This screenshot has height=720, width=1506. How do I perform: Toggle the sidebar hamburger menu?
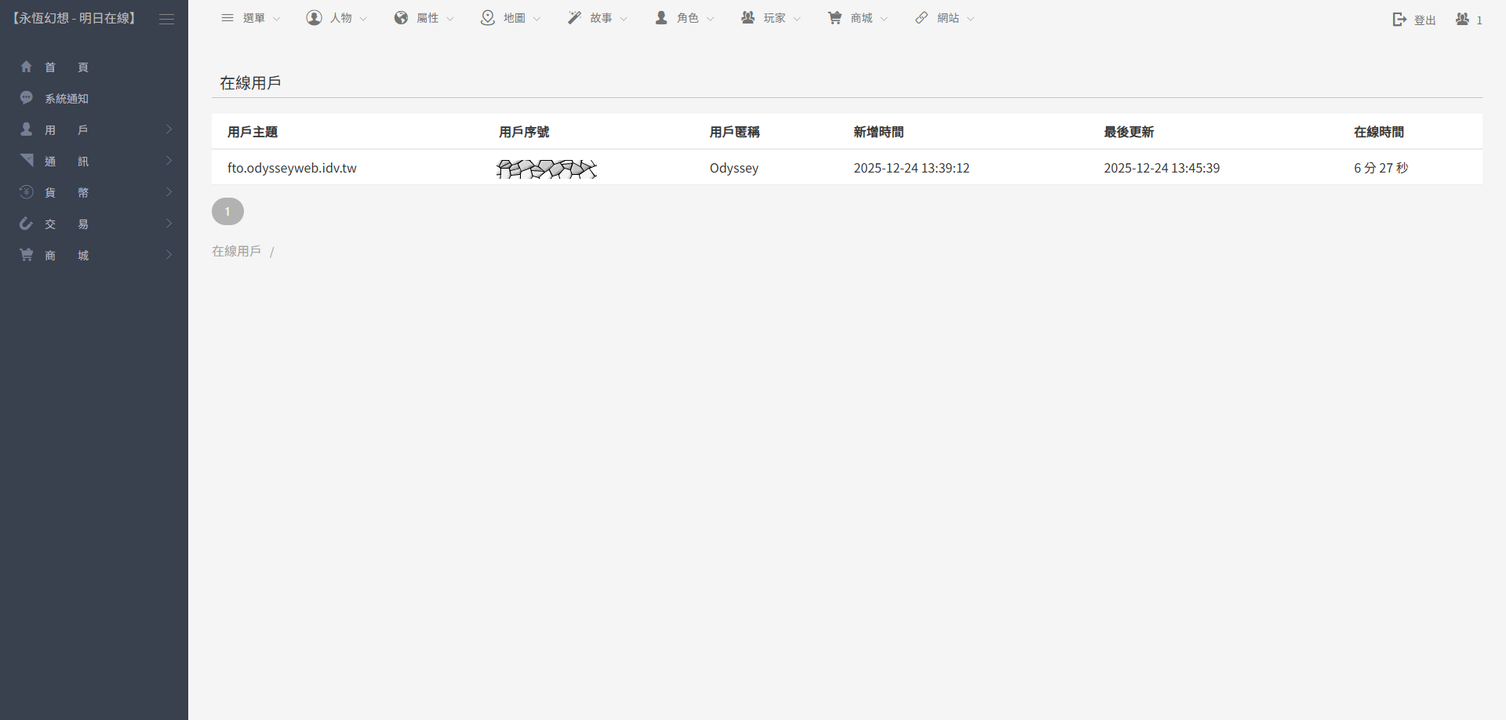click(167, 19)
